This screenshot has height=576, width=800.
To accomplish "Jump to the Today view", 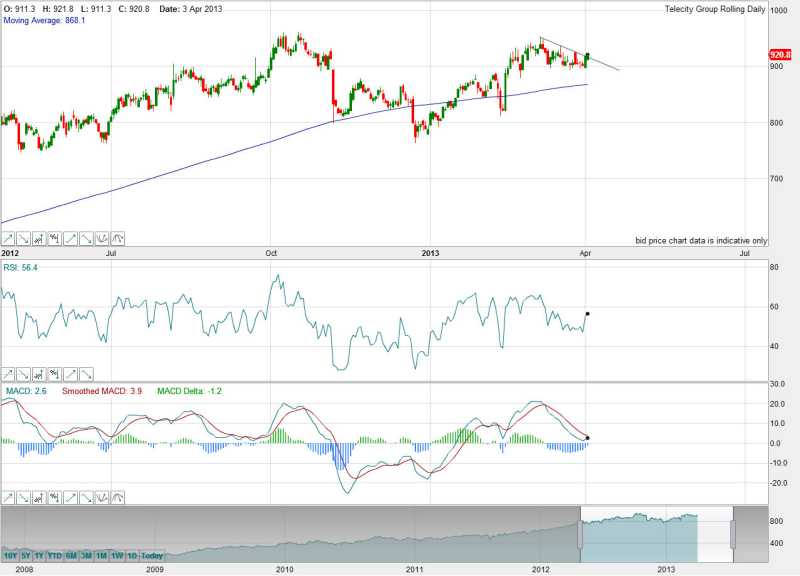I will pyautogui.click(x=151, y=555).
